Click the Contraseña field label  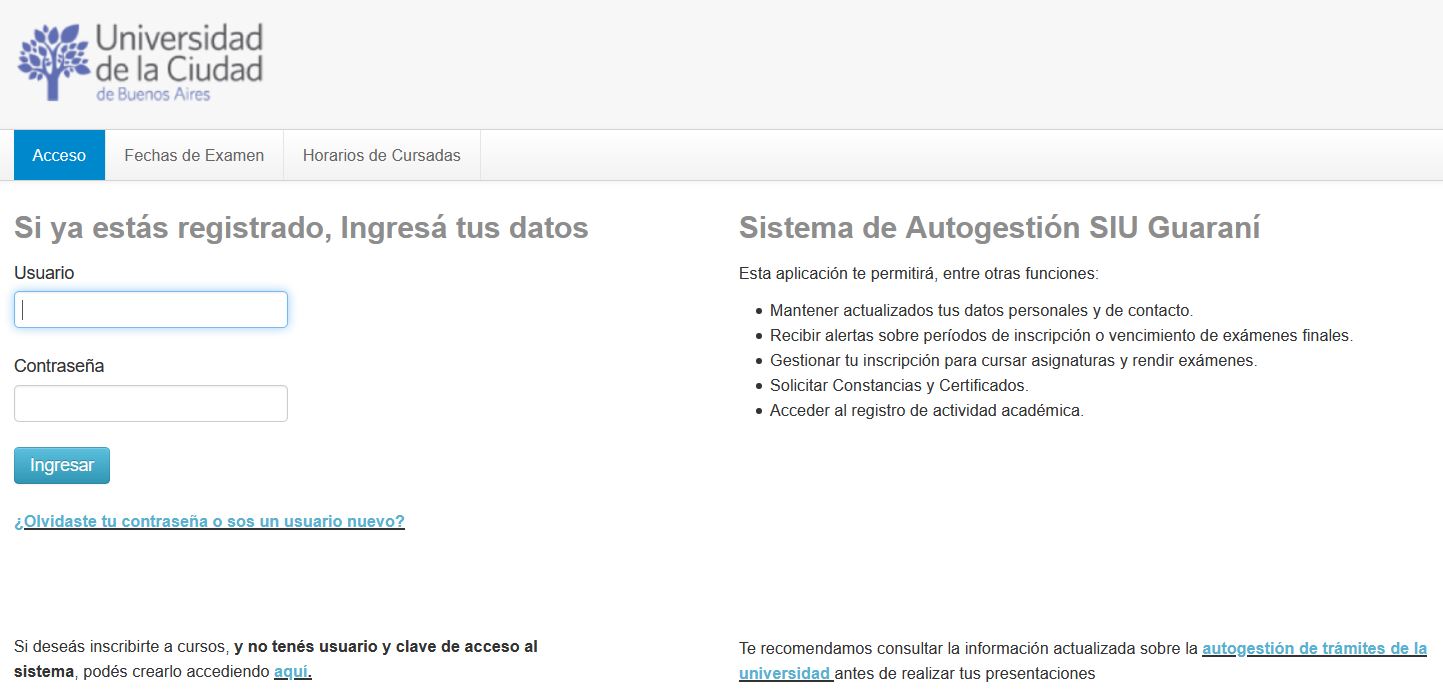point(54,365)
